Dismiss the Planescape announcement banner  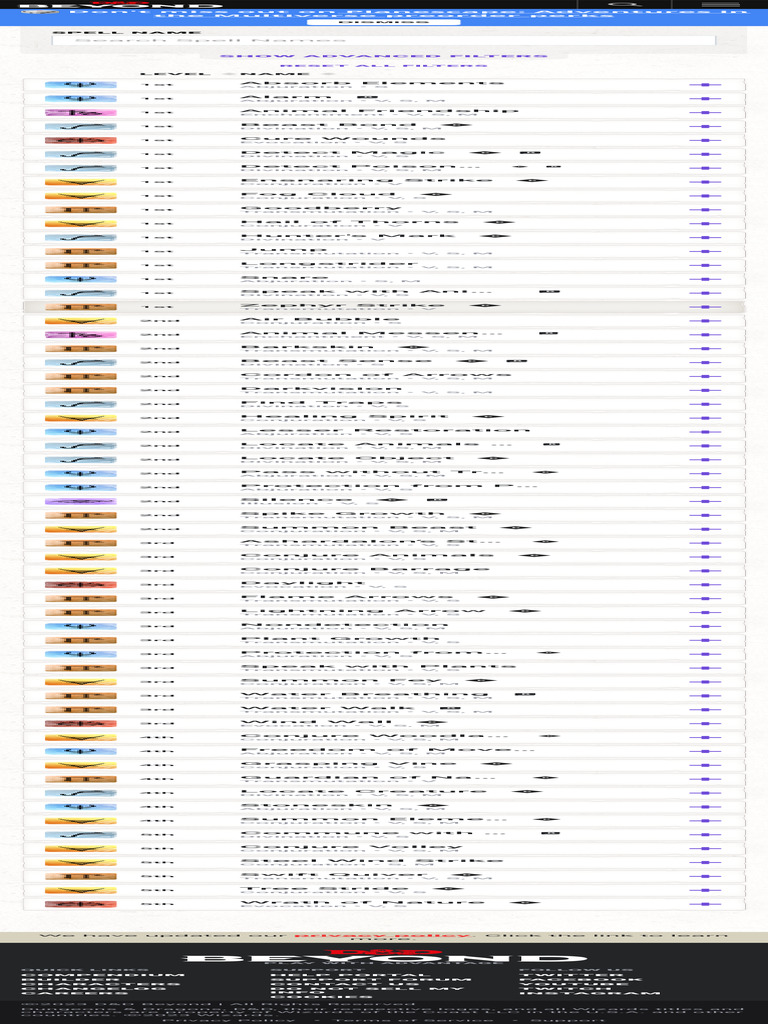click(384, 22)
